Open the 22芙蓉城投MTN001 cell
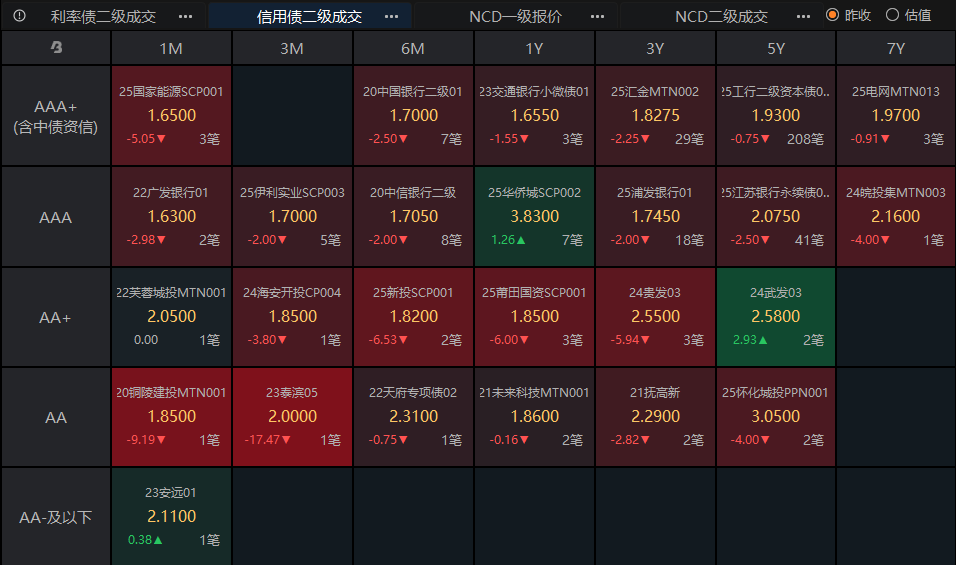This screenshot has width=956, height=565. 171,317
